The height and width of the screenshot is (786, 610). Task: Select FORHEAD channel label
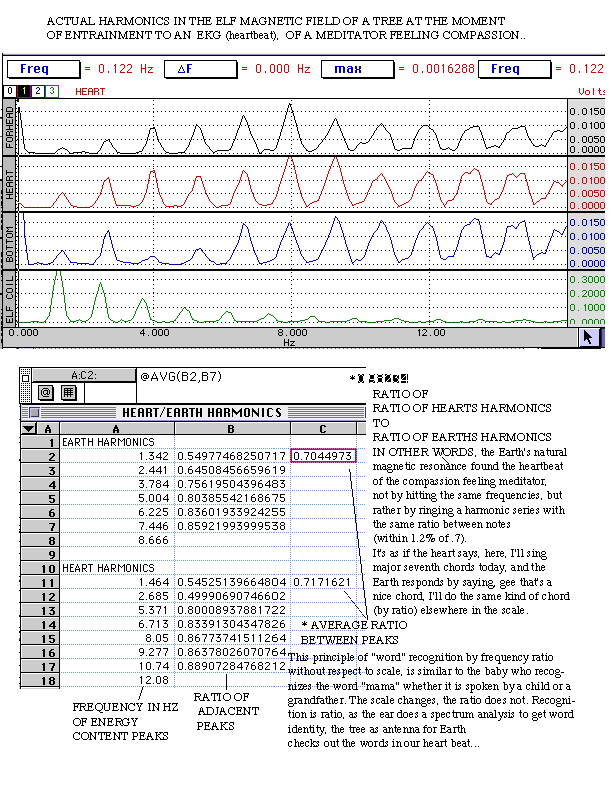click(x=10, y=127)
